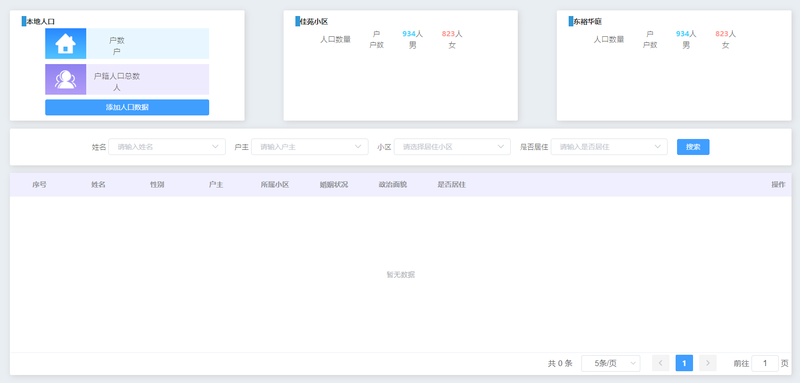Click the 添加人口数据 button
Viewport: 800px width, 383px height.
pos(127,107)
